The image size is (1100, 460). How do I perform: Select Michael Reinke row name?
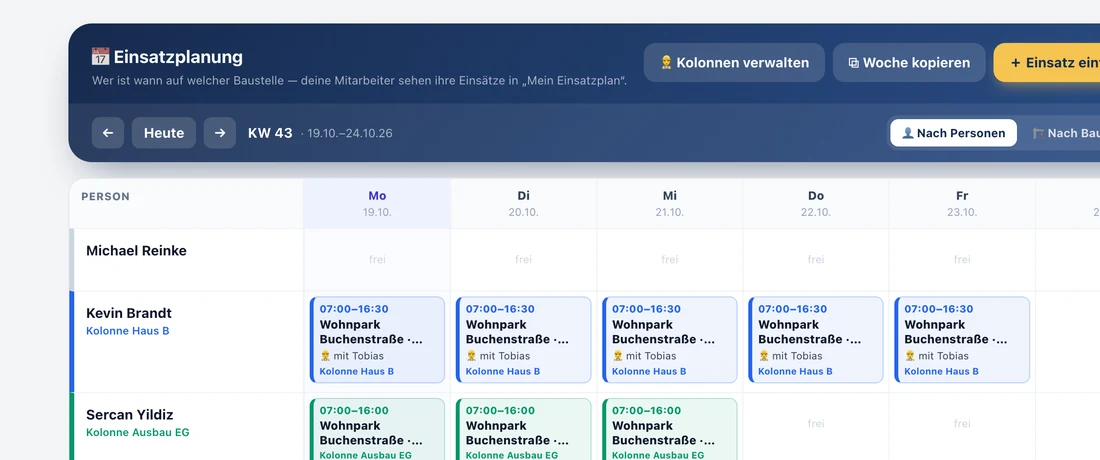(136, 250)
